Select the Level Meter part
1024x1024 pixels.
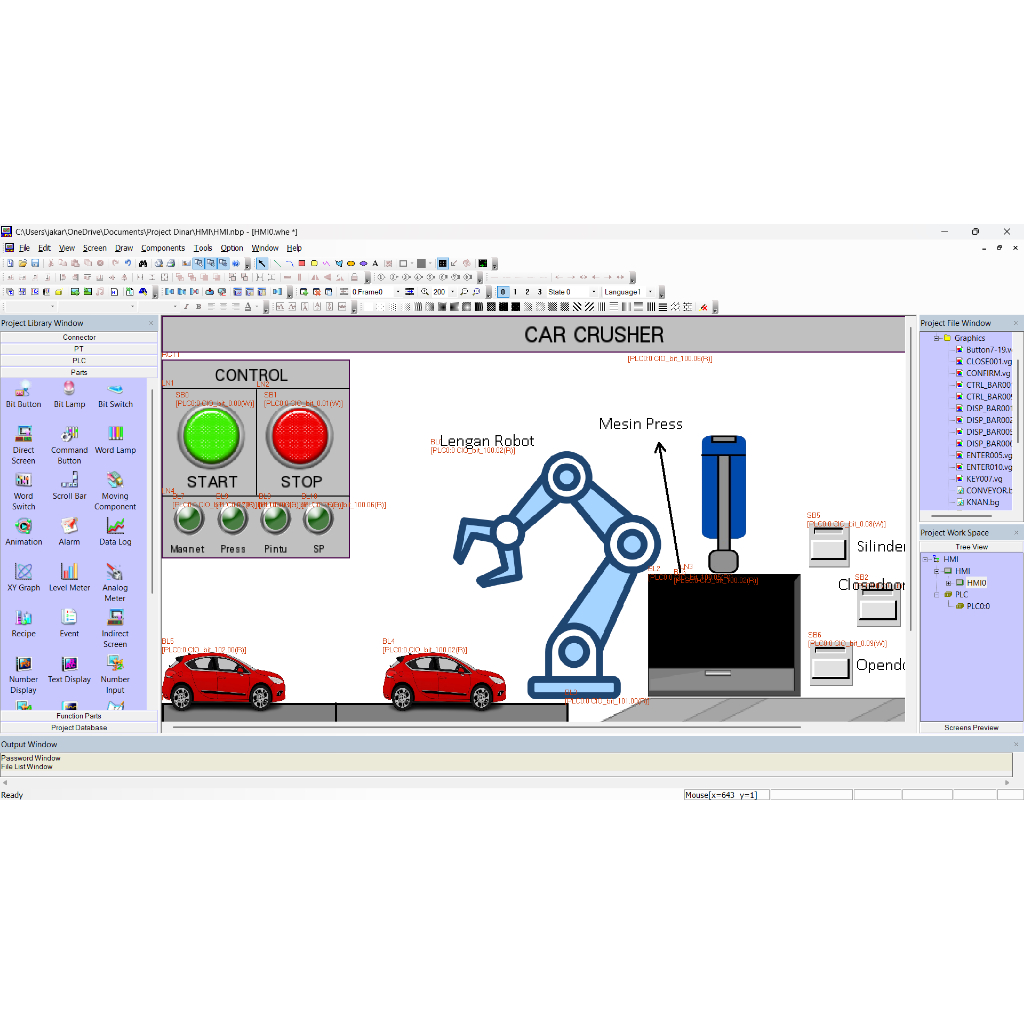point(69,580)
